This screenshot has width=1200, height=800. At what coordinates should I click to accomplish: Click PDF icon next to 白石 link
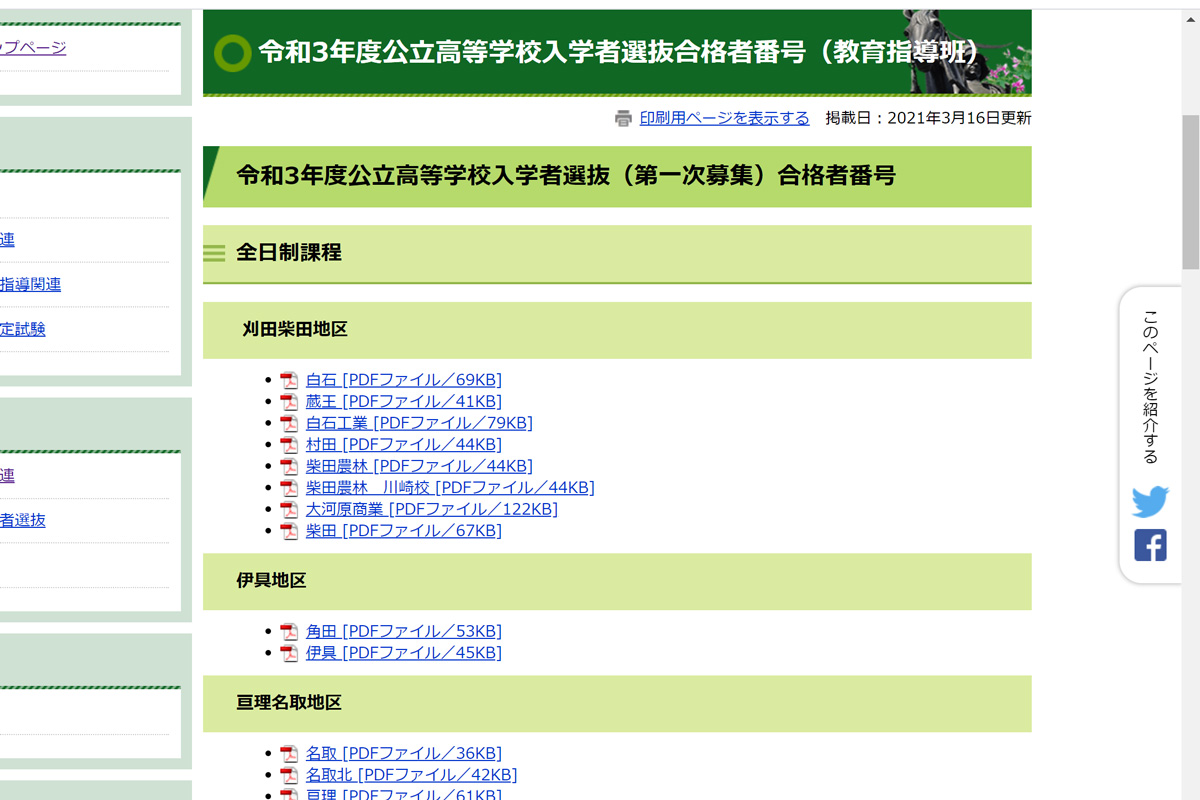click(289, 380)
